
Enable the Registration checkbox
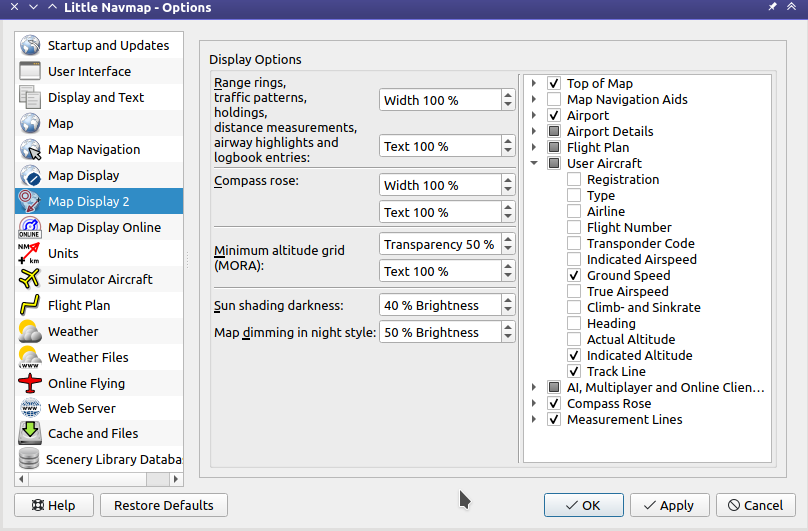click(x=574, y=179)
